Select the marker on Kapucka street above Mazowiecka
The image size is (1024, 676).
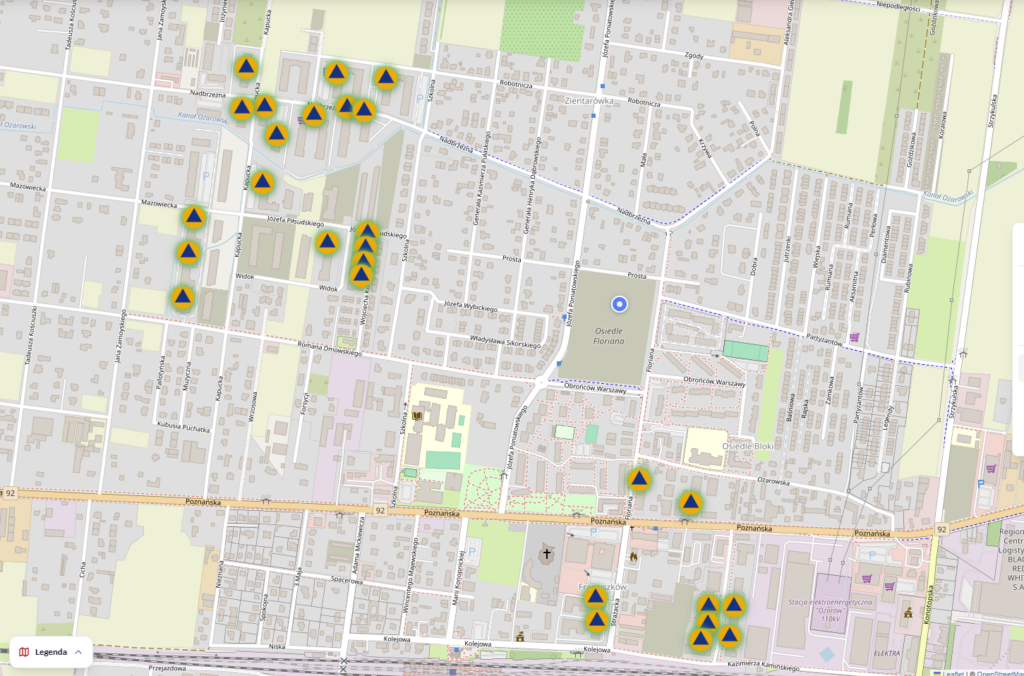[262, 182]
